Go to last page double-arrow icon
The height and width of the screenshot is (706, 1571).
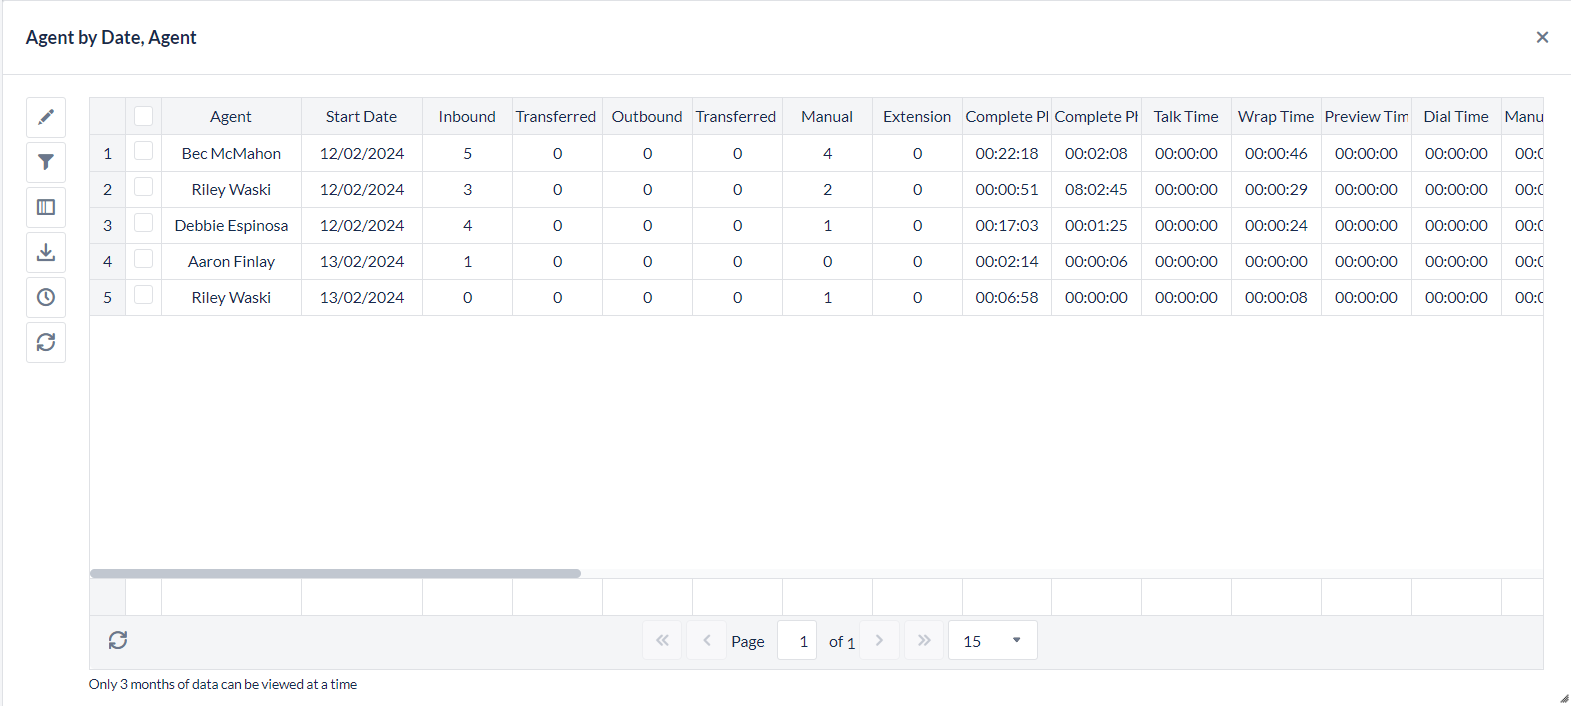924,640
